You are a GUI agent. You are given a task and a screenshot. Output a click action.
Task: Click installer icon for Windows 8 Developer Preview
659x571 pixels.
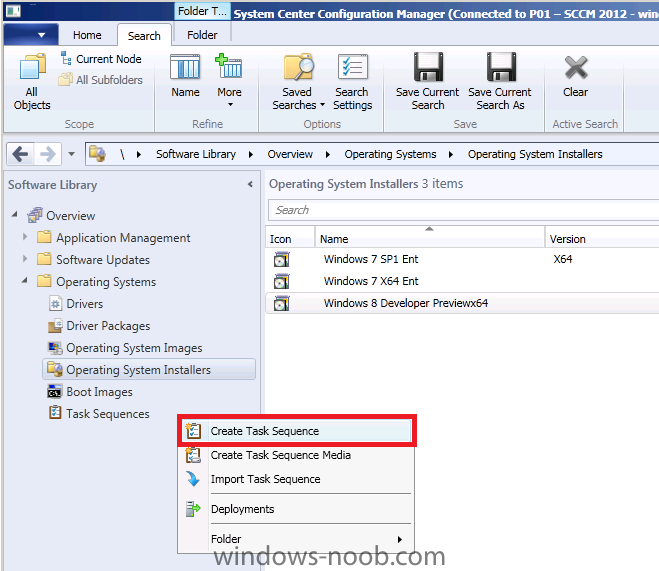281,303
